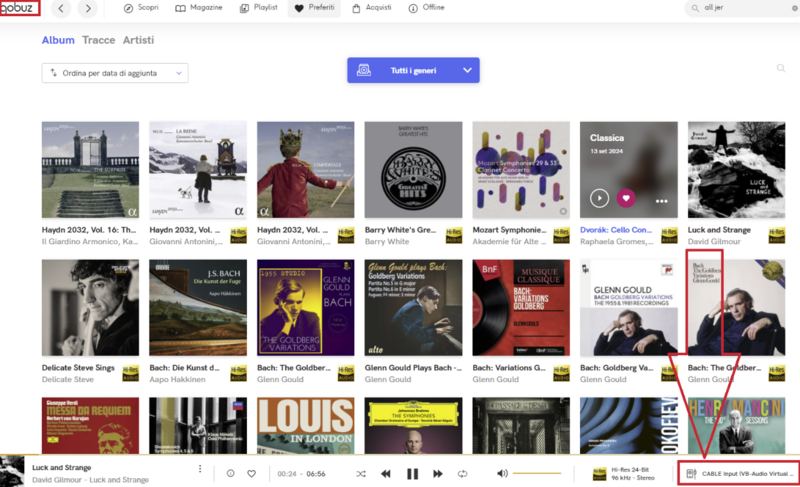Toggle shuffle playback
This screenshot has width=800, height=487.
click(x=360, y=473)
